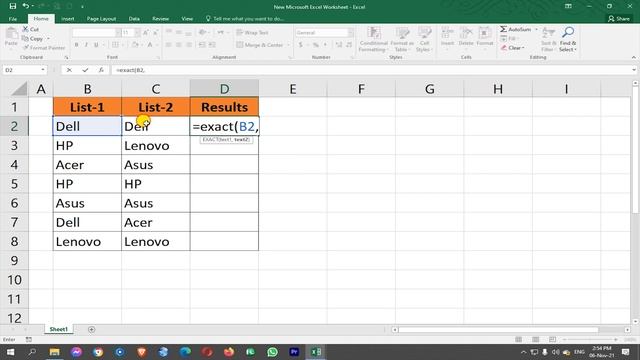This screenshot has height=360, width=640.
Task: Open Cell Styles gallery
Action: click(x=424, y=39)
